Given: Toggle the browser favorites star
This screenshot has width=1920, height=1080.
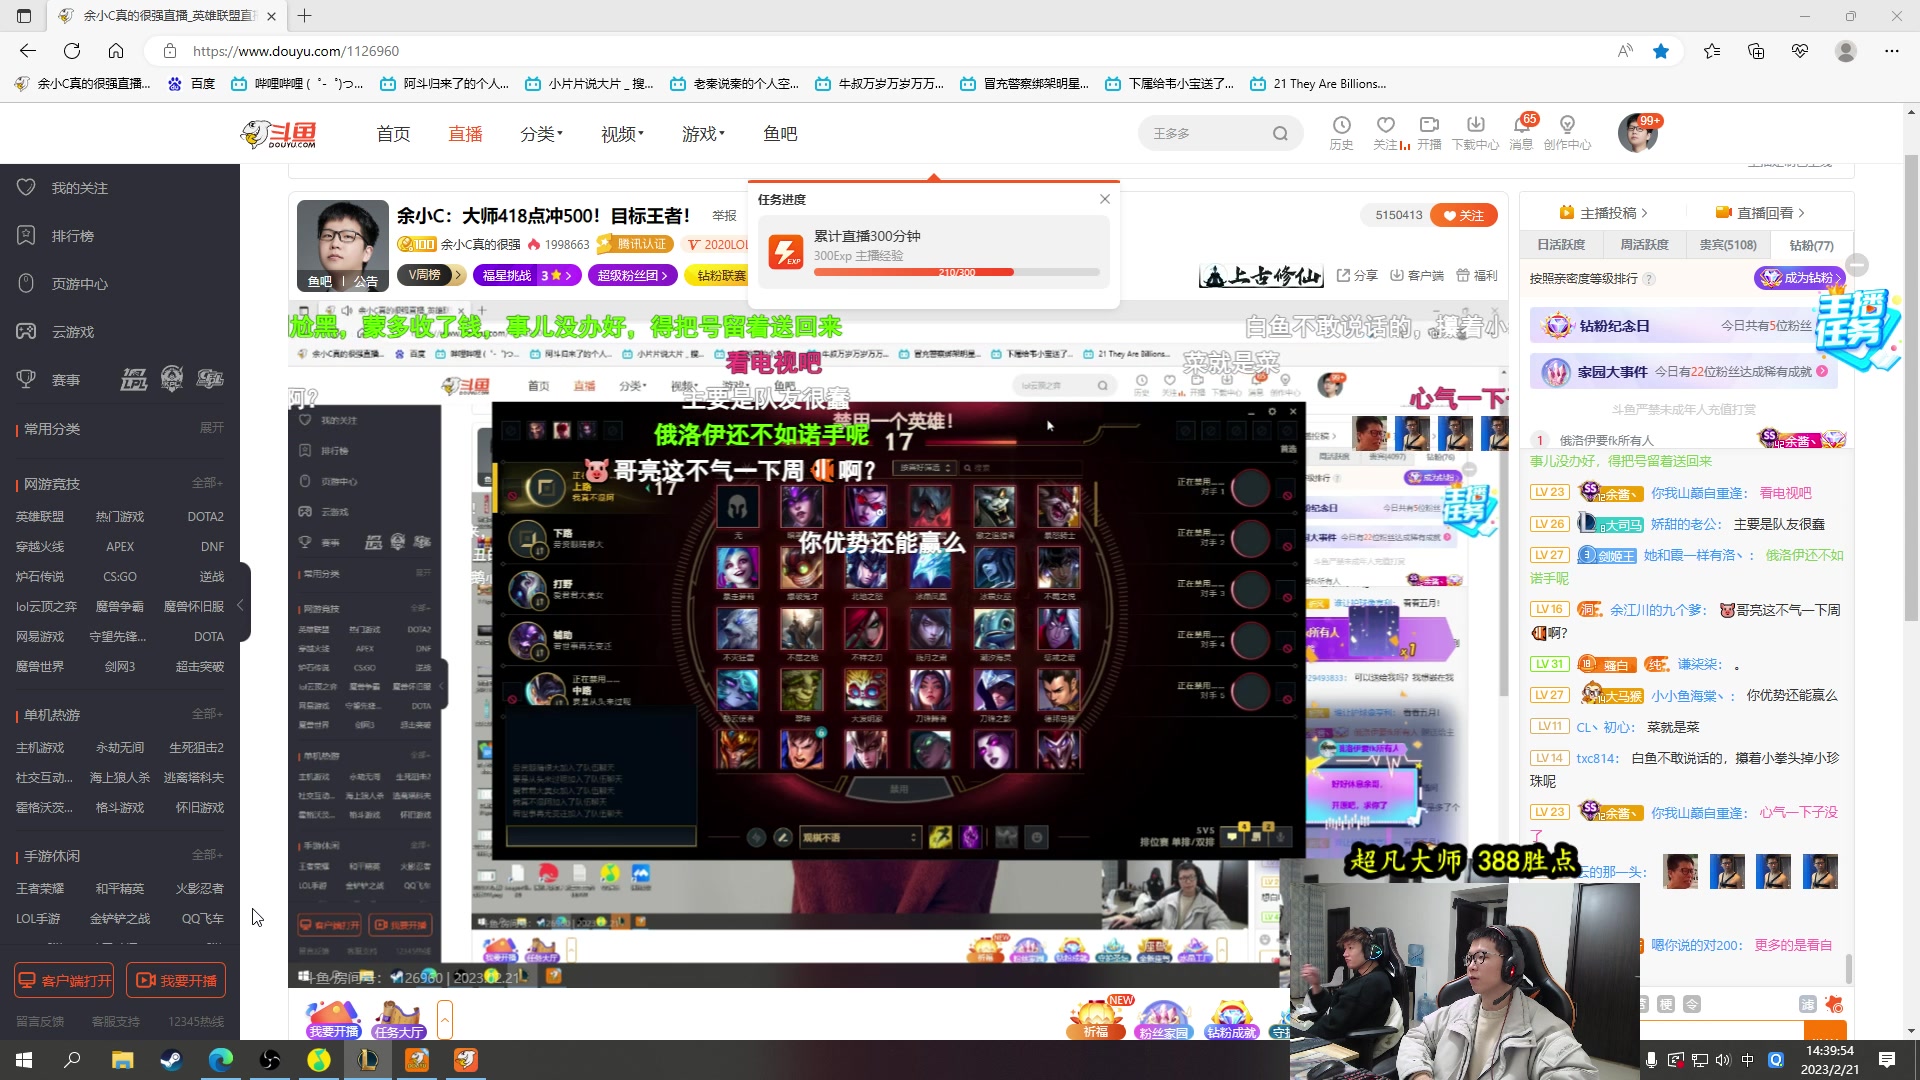Looking at the screenshot, I should pyautogui.click(x=1661, y=51).
